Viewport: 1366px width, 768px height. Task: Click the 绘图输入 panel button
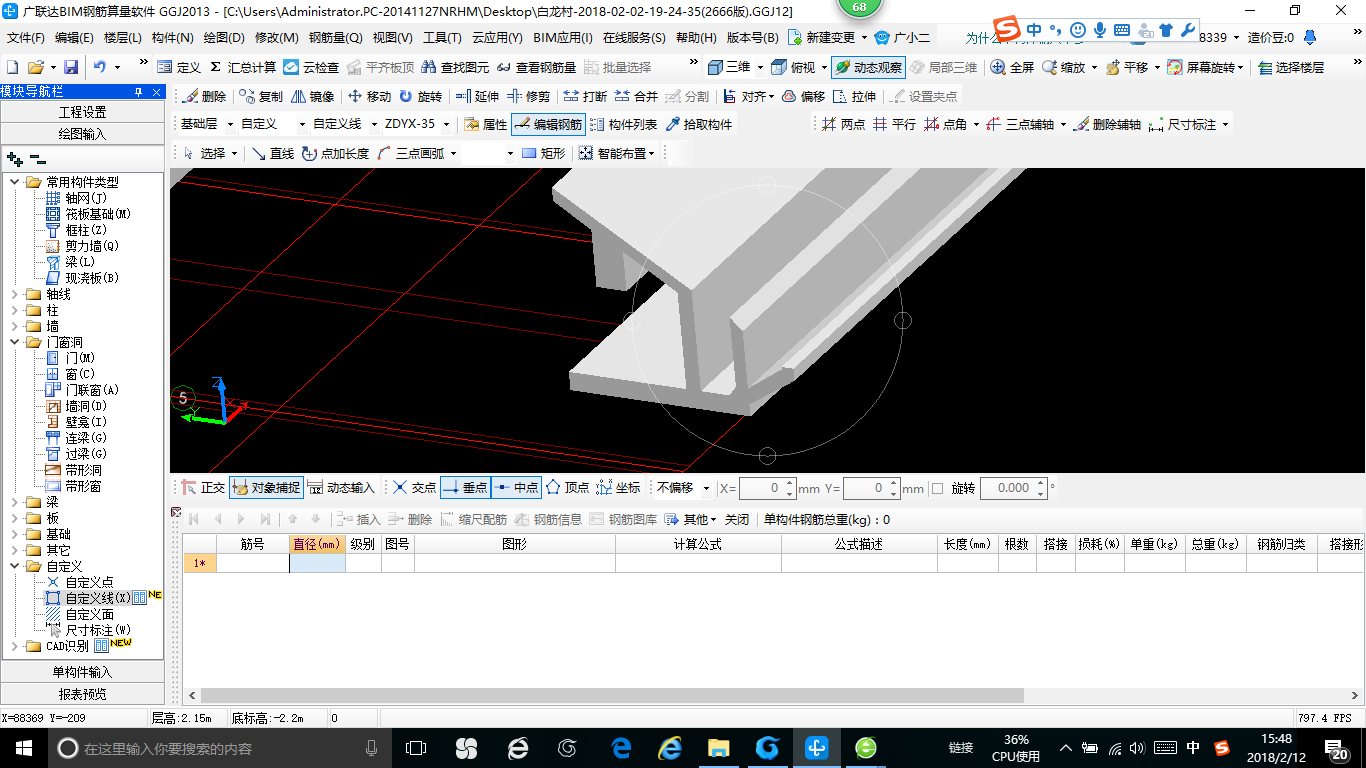click(82, 133)
